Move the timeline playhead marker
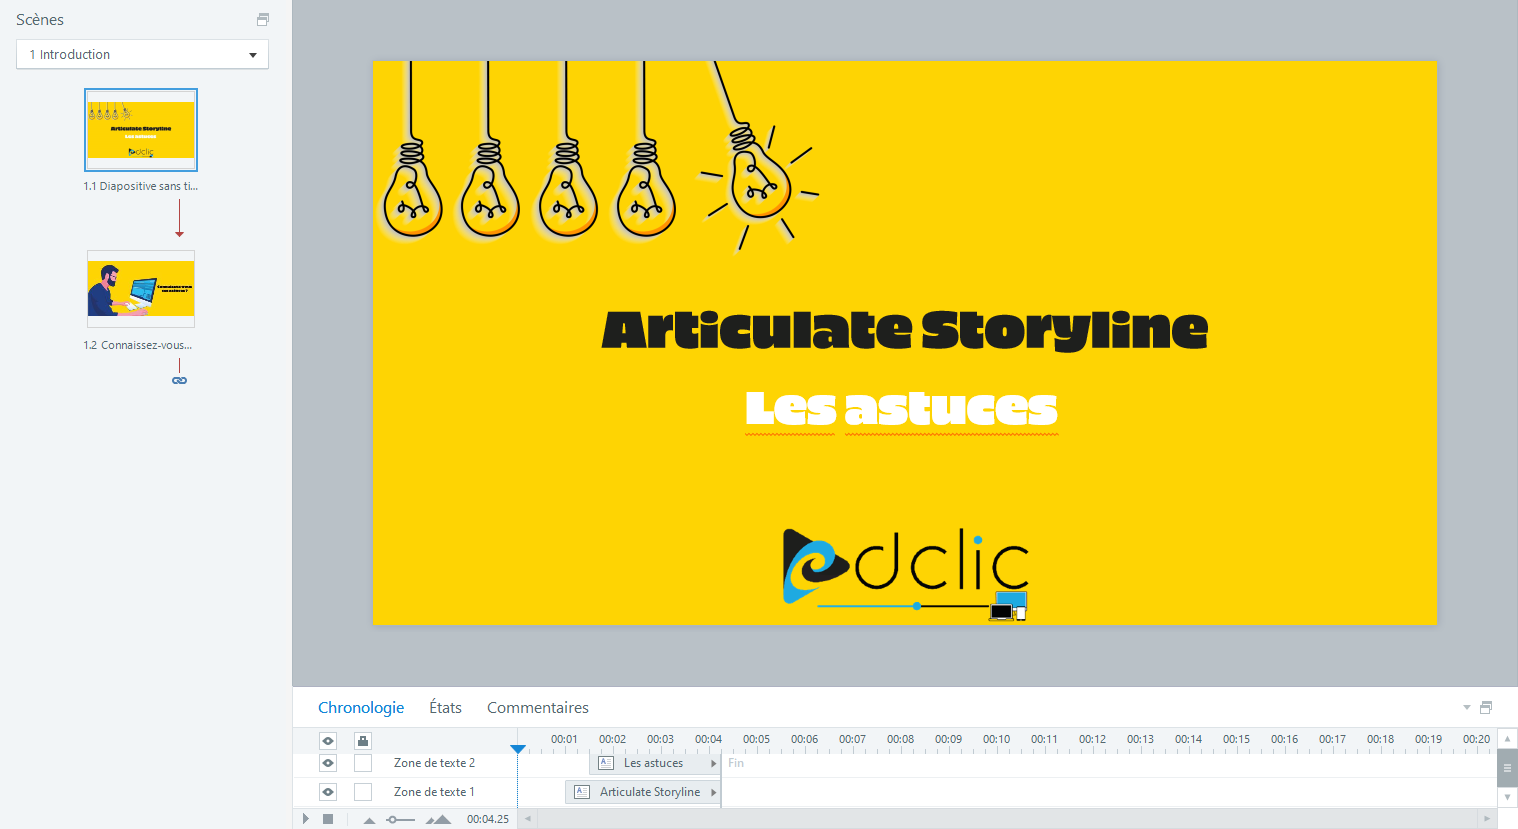Screen dimensions: 1518x829 [x=518, y=747]
